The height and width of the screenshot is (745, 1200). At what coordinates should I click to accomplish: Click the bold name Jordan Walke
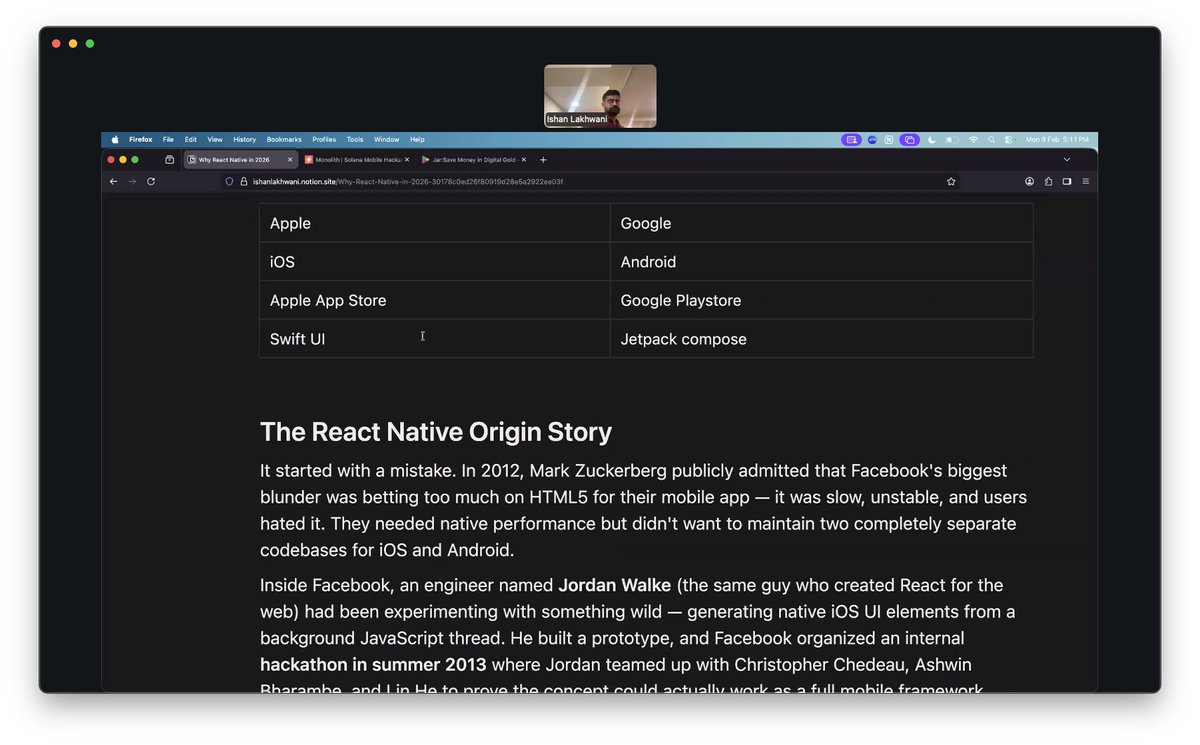pos(614,585)
